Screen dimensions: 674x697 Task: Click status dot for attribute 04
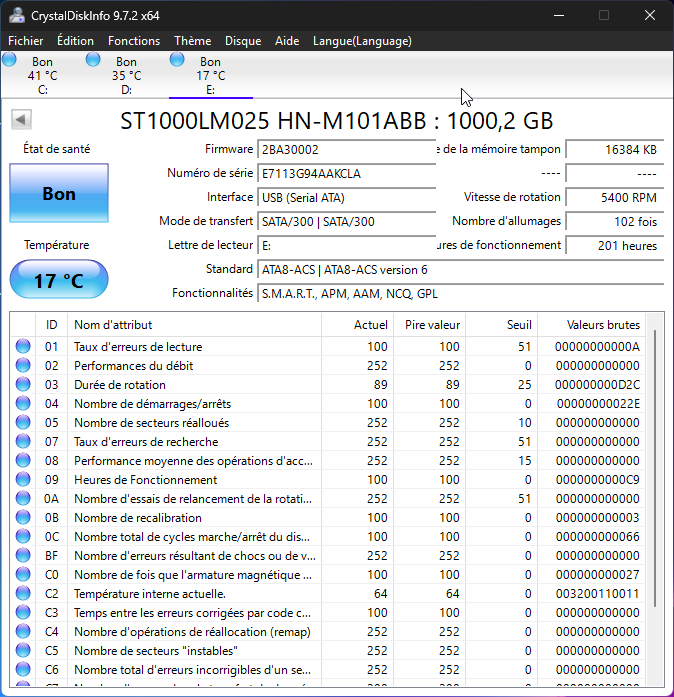23,404
